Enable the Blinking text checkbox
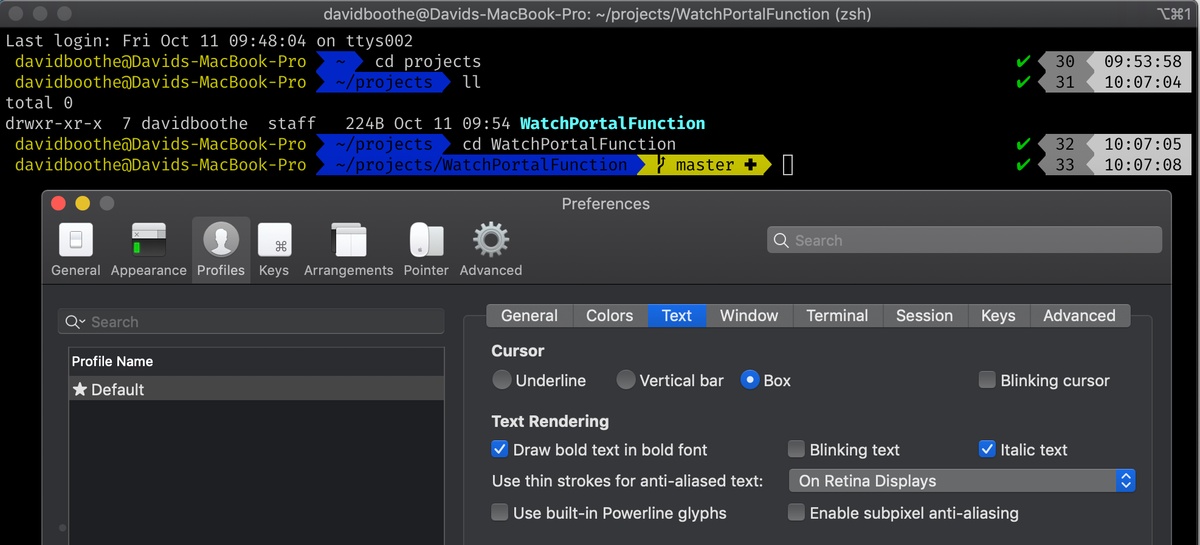 (x=796, y=449)
